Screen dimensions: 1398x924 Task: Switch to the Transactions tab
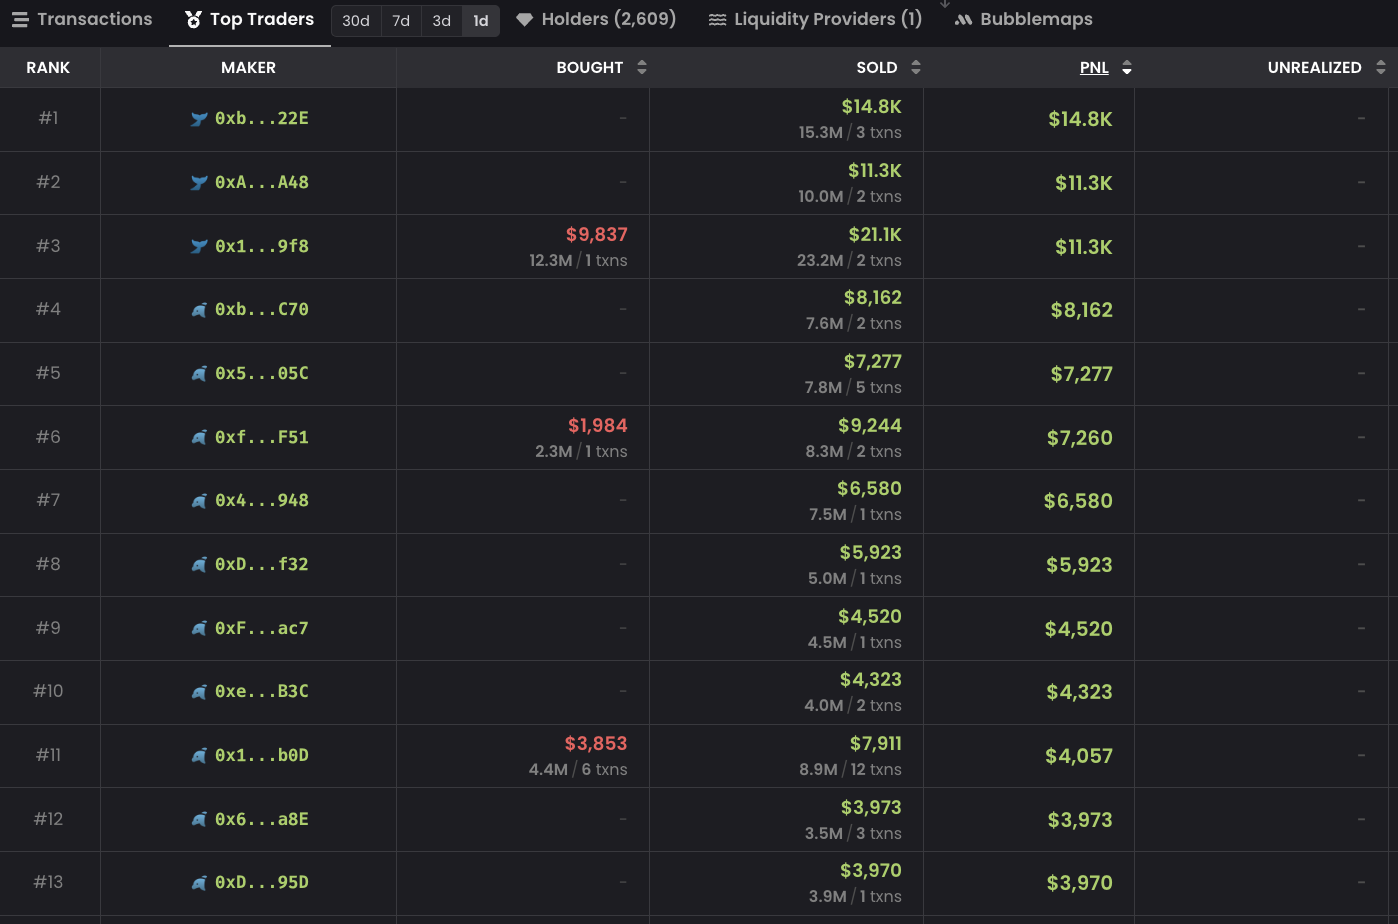pos(82,19)
